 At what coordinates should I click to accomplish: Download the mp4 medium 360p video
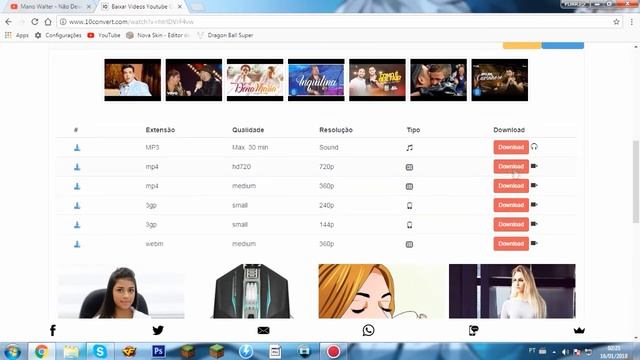point(511,186)
